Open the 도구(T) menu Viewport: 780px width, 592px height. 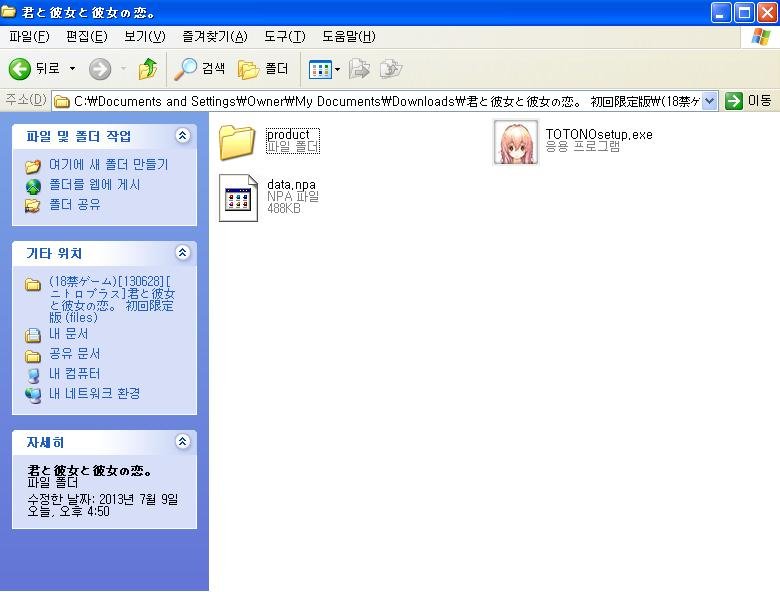(285, 36)
